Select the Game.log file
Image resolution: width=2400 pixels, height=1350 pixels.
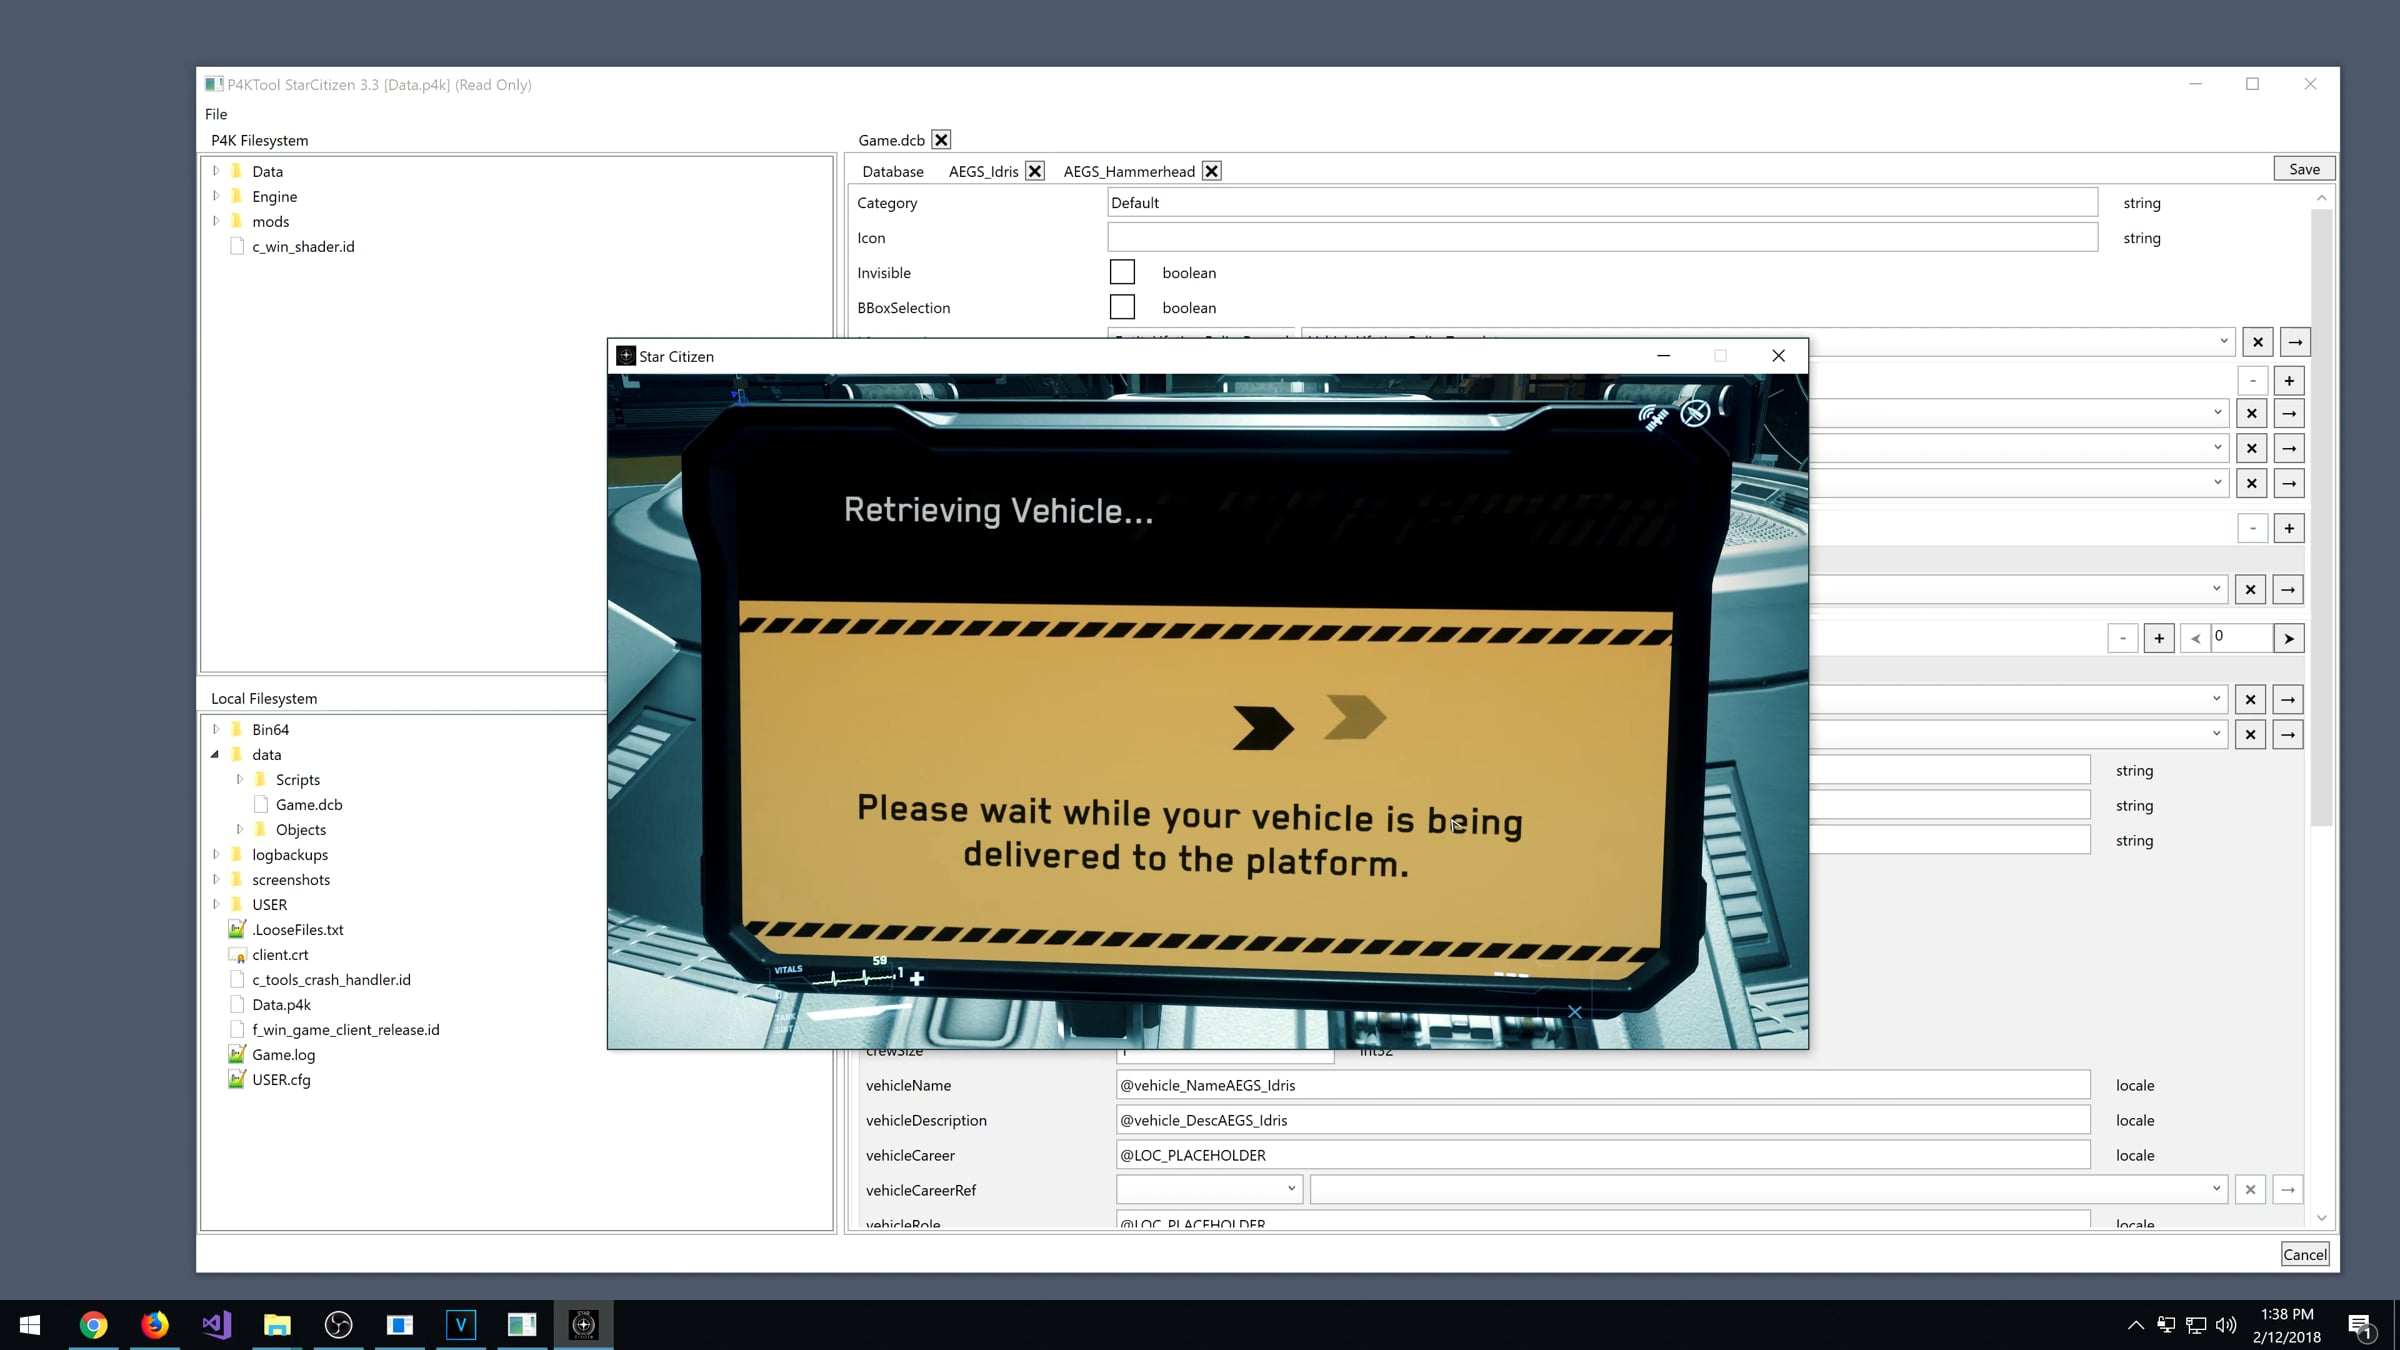[x=283, y=1054]
